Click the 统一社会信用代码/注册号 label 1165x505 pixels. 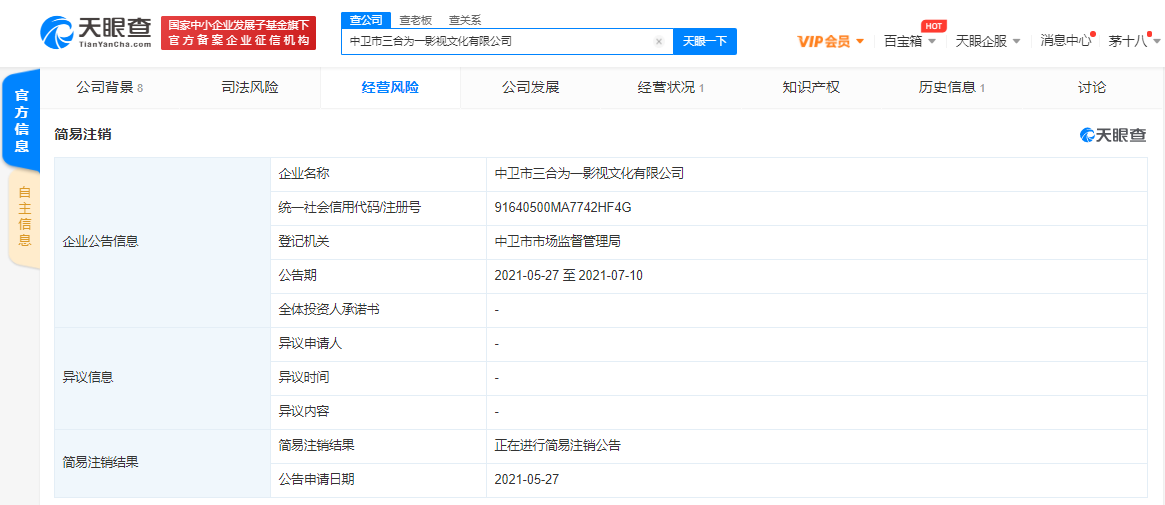pyautogui.click(x=349, y=208)
